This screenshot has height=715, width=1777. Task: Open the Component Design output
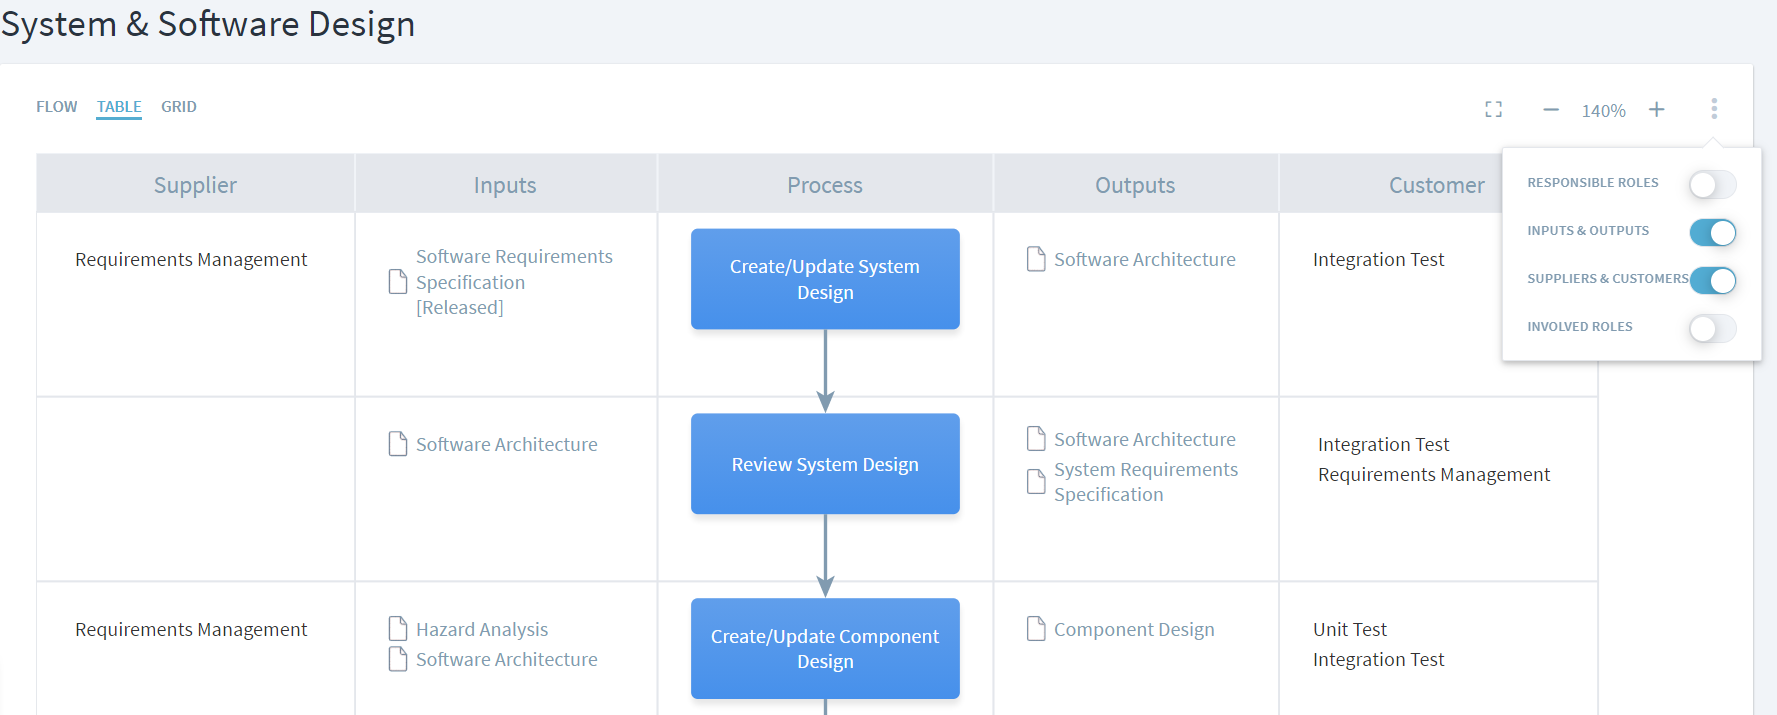click(x=1134, y=629)
